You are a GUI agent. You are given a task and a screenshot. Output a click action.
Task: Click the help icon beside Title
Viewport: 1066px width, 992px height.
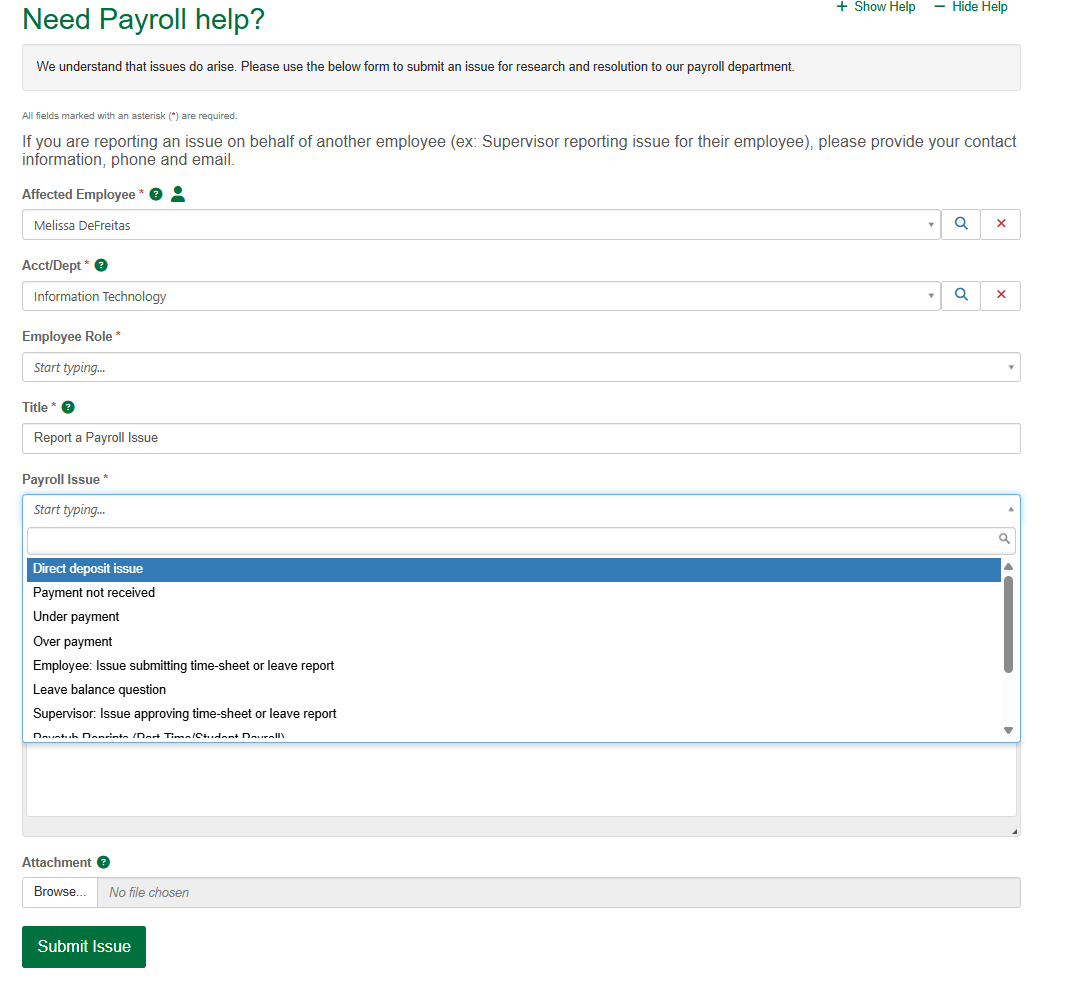pos(68,408)
